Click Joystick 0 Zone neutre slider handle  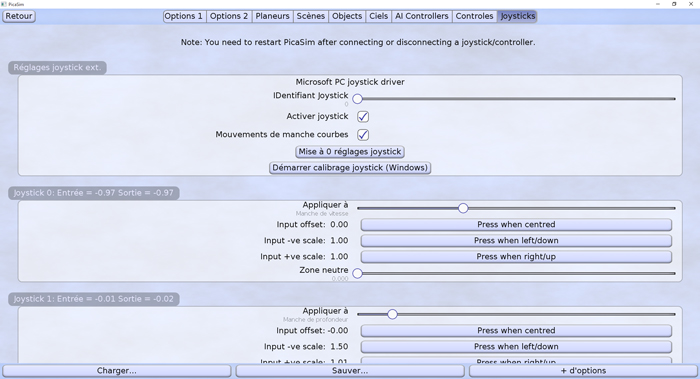[x=358, y=273]
